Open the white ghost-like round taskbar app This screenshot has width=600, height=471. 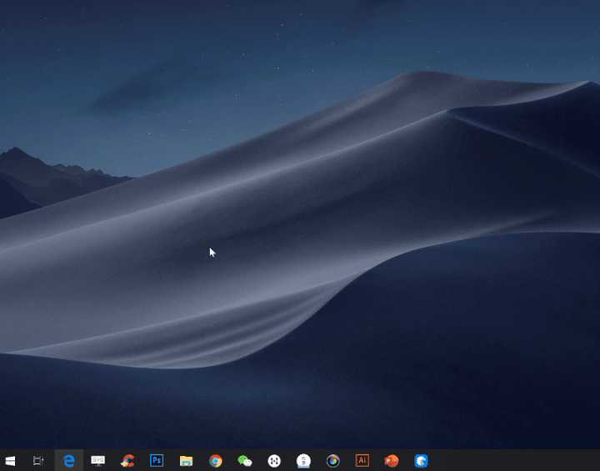point(303,461)
